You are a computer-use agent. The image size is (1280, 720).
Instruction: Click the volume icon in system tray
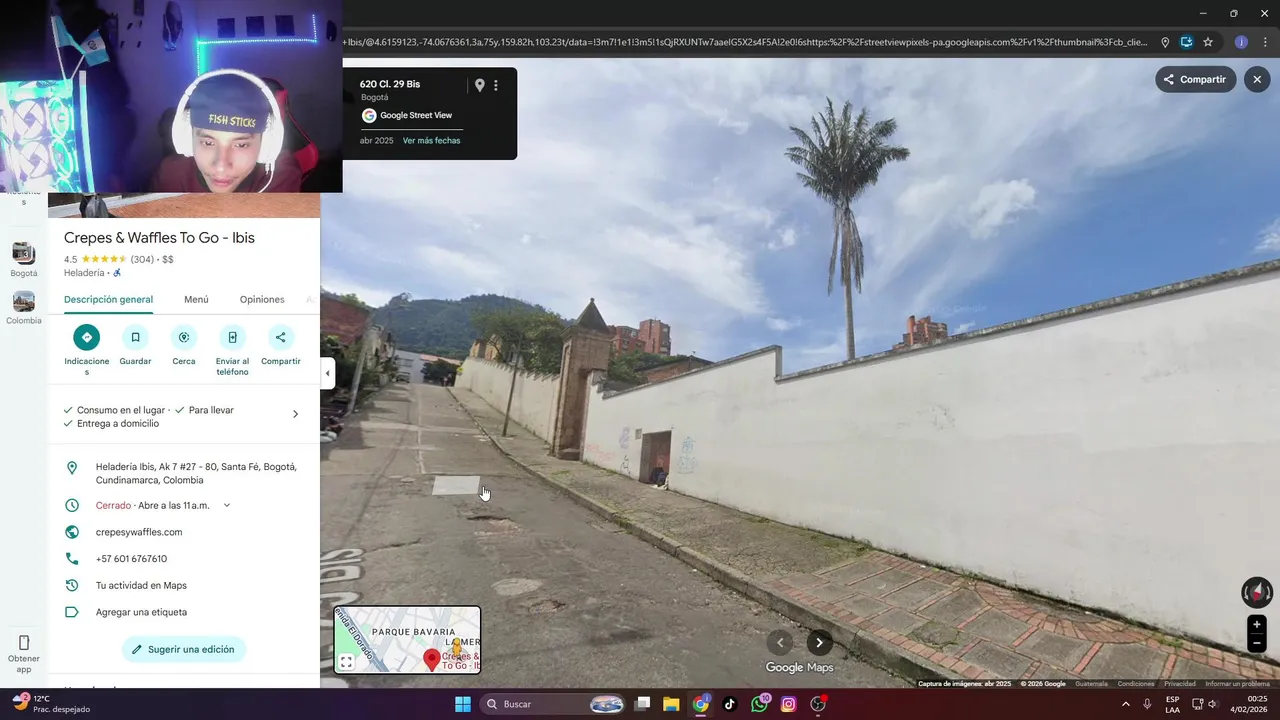pos(1212,704)
